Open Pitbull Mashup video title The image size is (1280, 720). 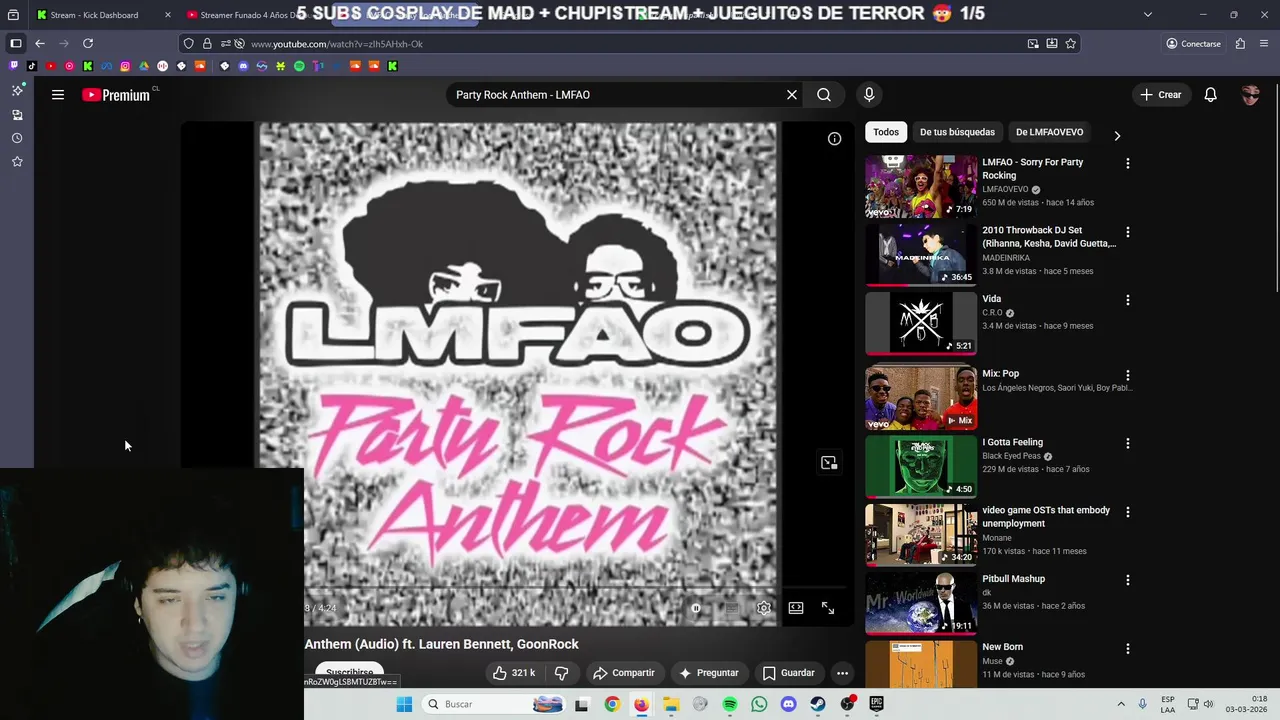(x=1013, y=579)
